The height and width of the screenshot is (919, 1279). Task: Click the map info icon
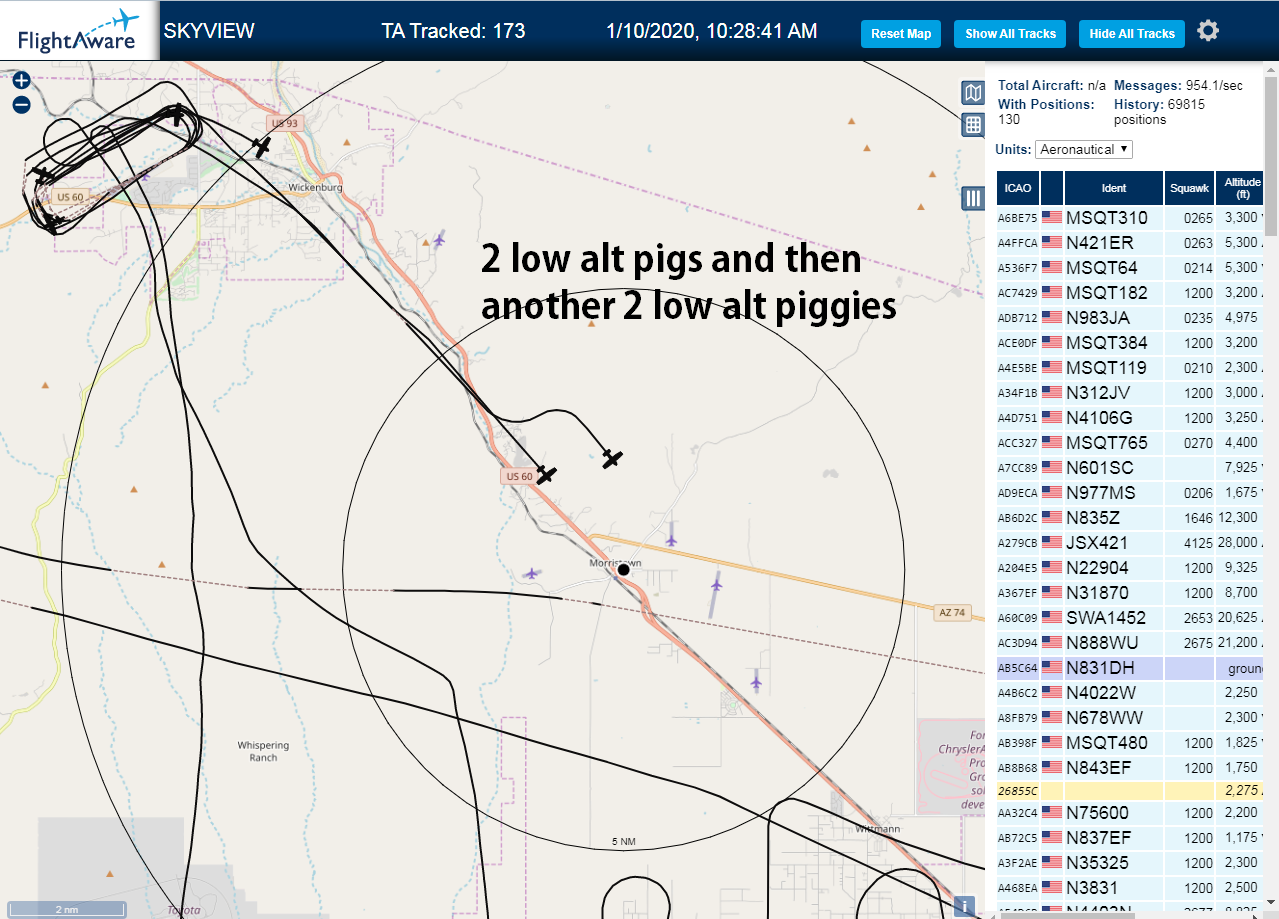[x=964, y=906]
